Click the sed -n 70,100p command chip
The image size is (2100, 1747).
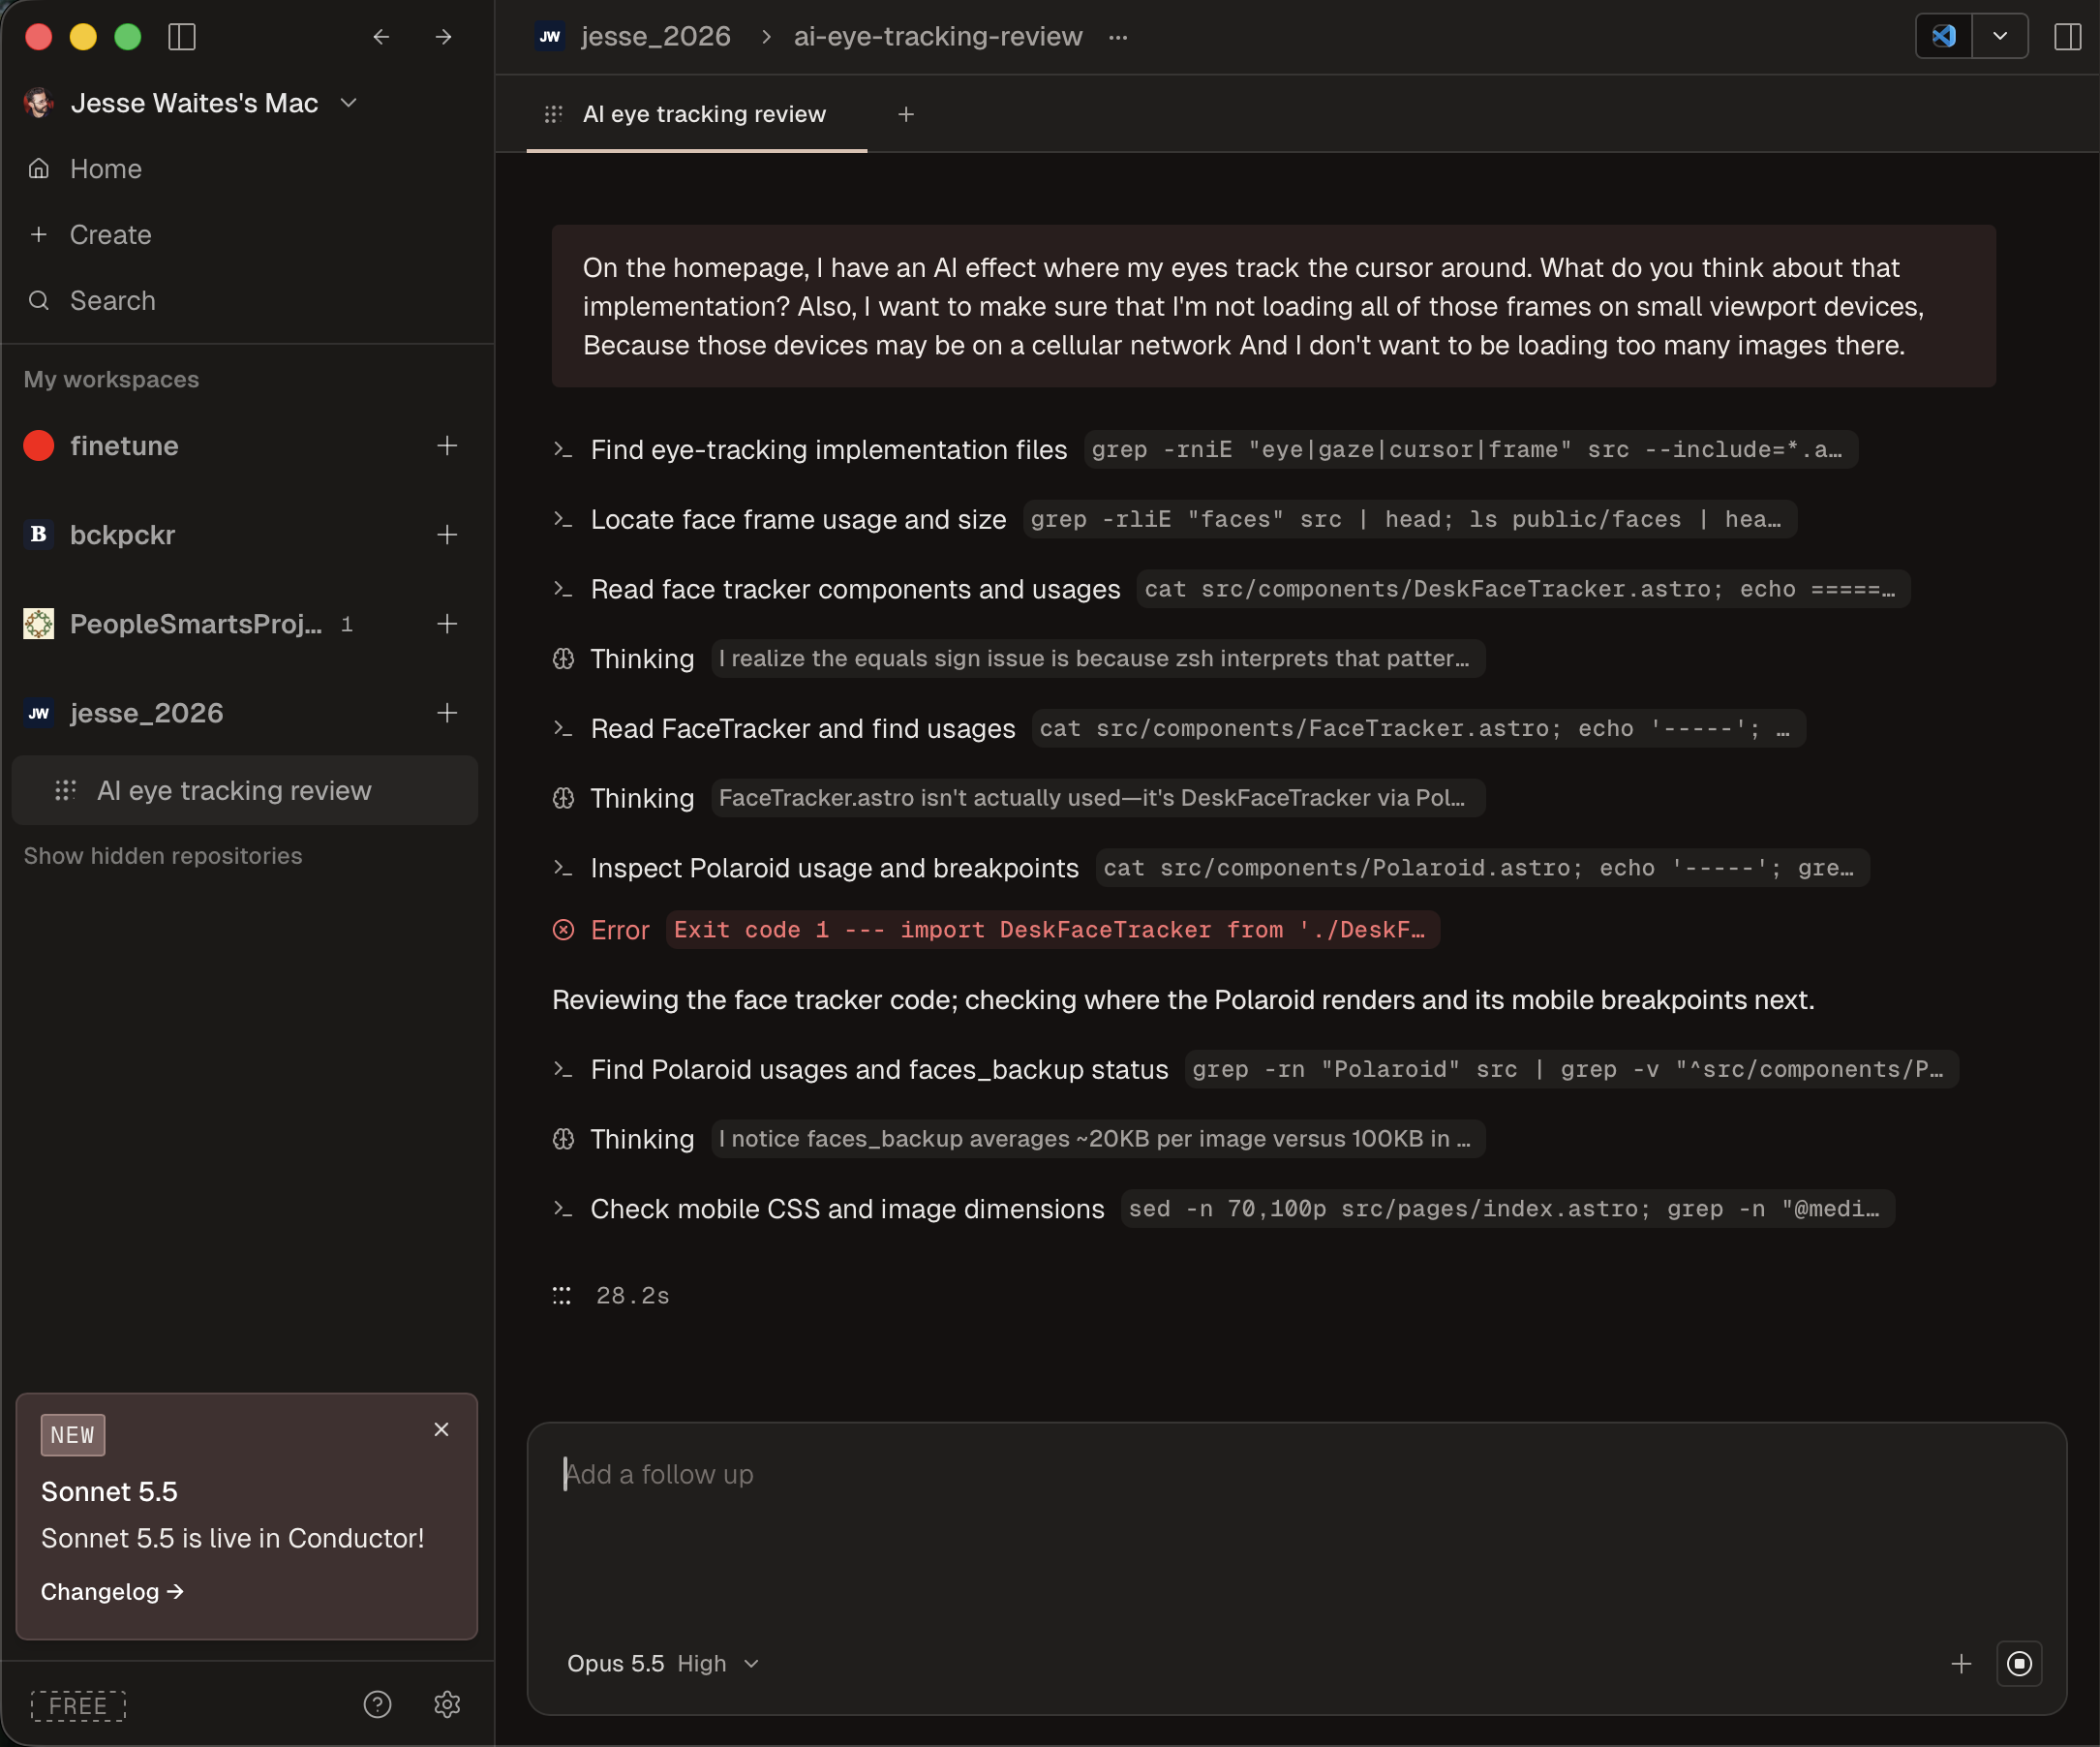[1507, 1209]
